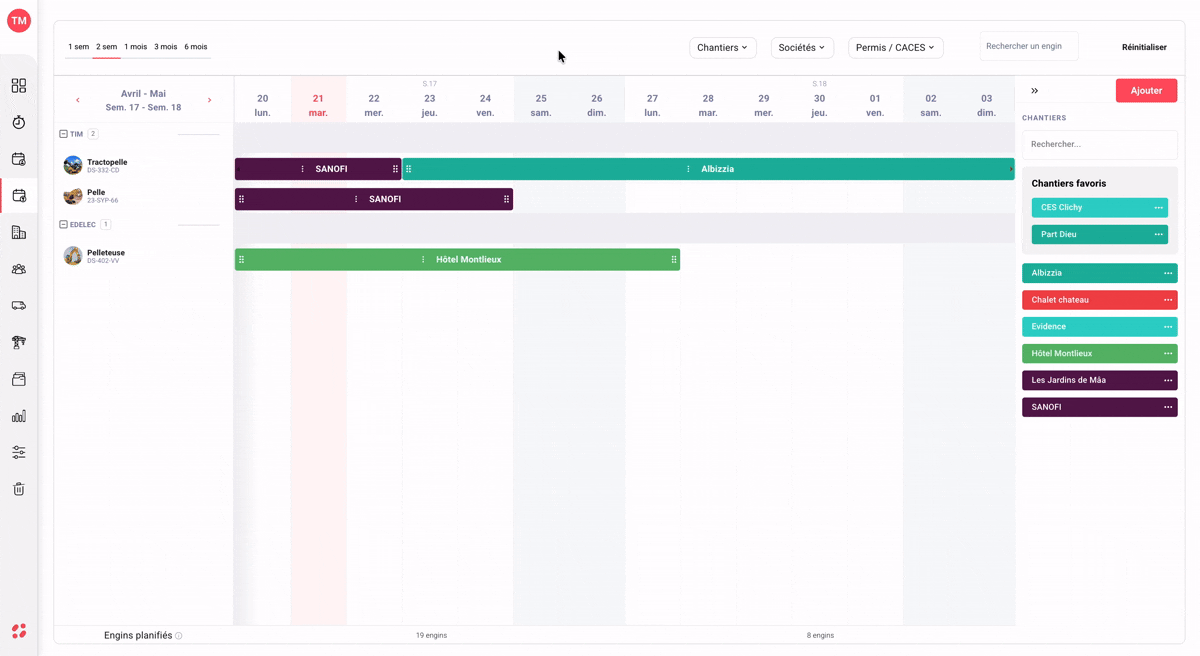Open the crane equipment icon in sidebar
This screenshot has width=1200, height=656.
click(18, 342)
